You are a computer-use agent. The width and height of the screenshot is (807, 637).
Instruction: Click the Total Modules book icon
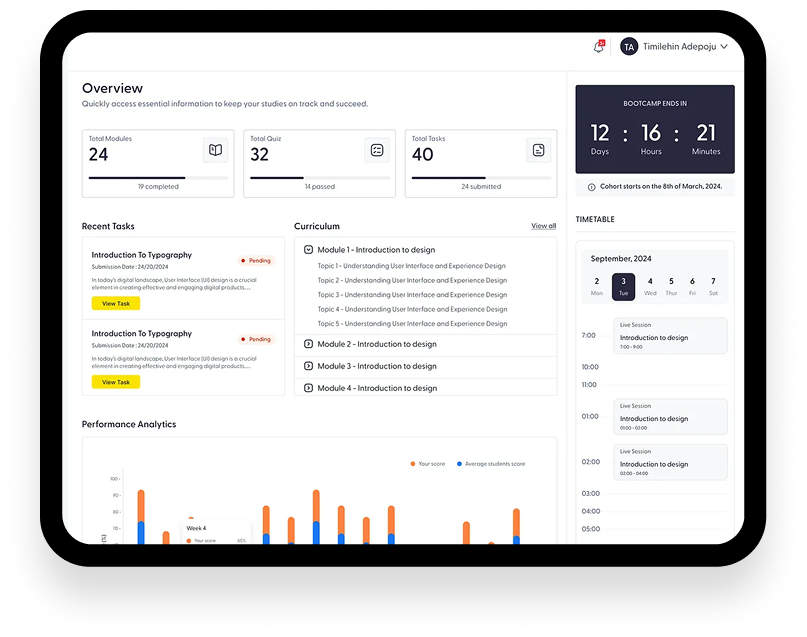(215, 150)
